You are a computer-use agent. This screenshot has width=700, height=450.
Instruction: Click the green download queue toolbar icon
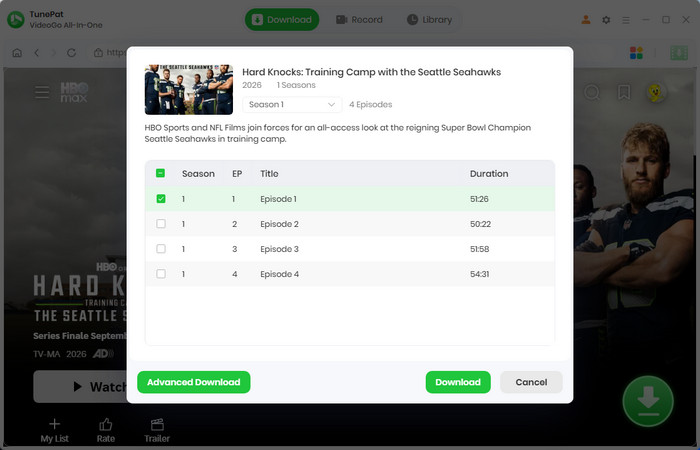tap(679, 53)
